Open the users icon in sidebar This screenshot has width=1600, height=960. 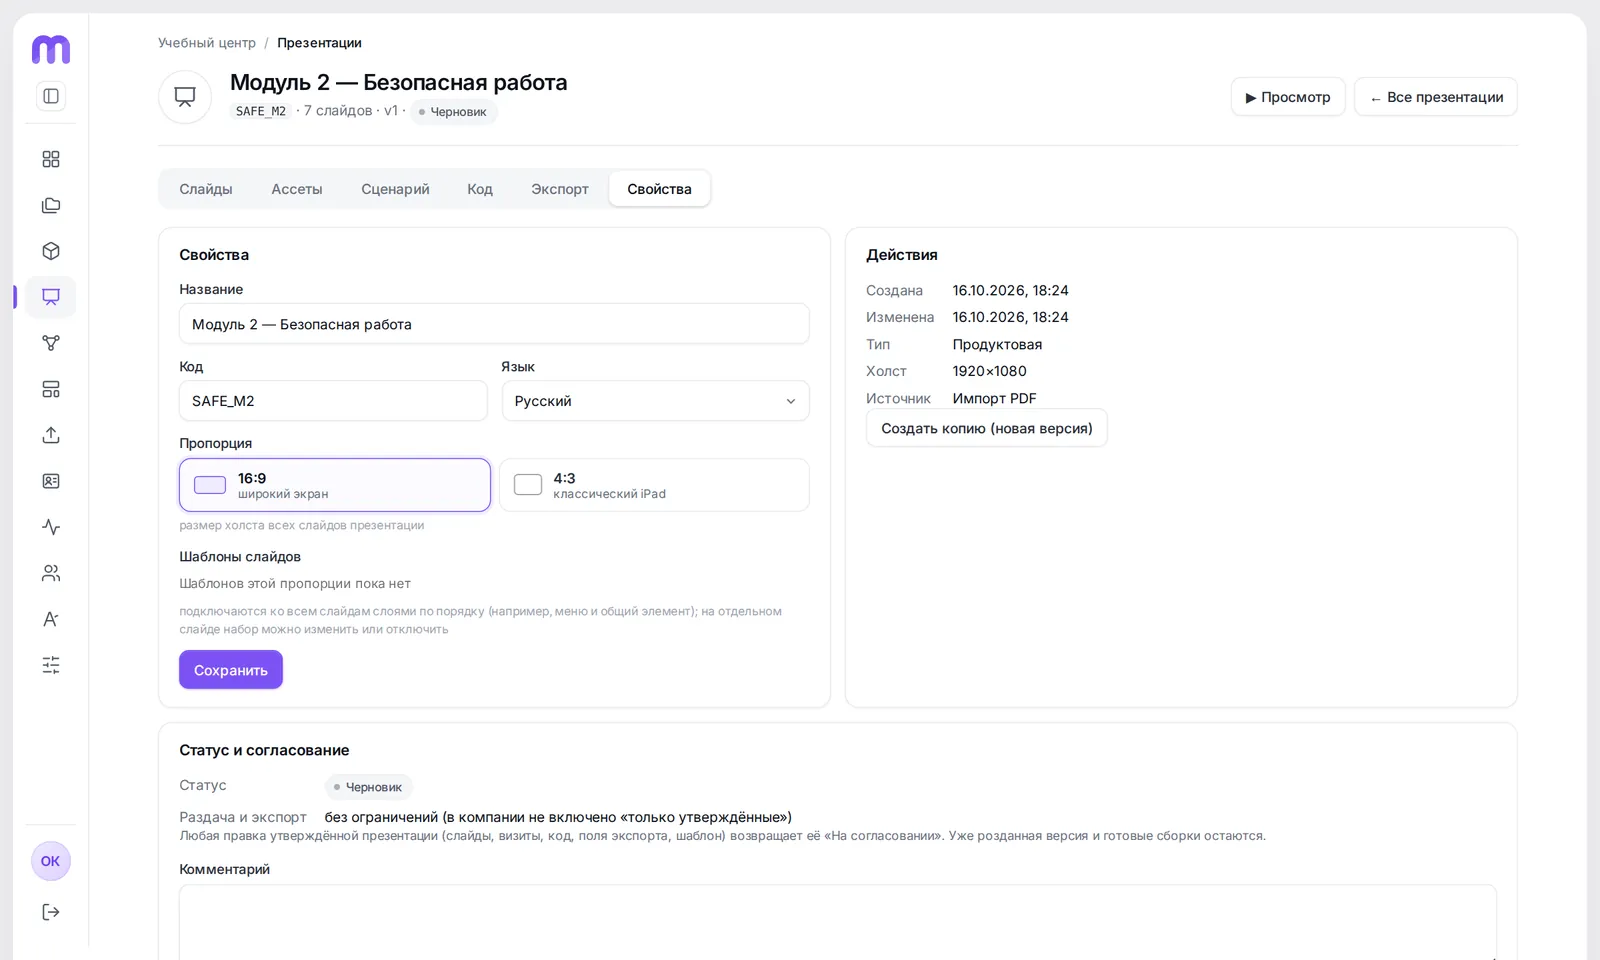click(x=51, y=573)
